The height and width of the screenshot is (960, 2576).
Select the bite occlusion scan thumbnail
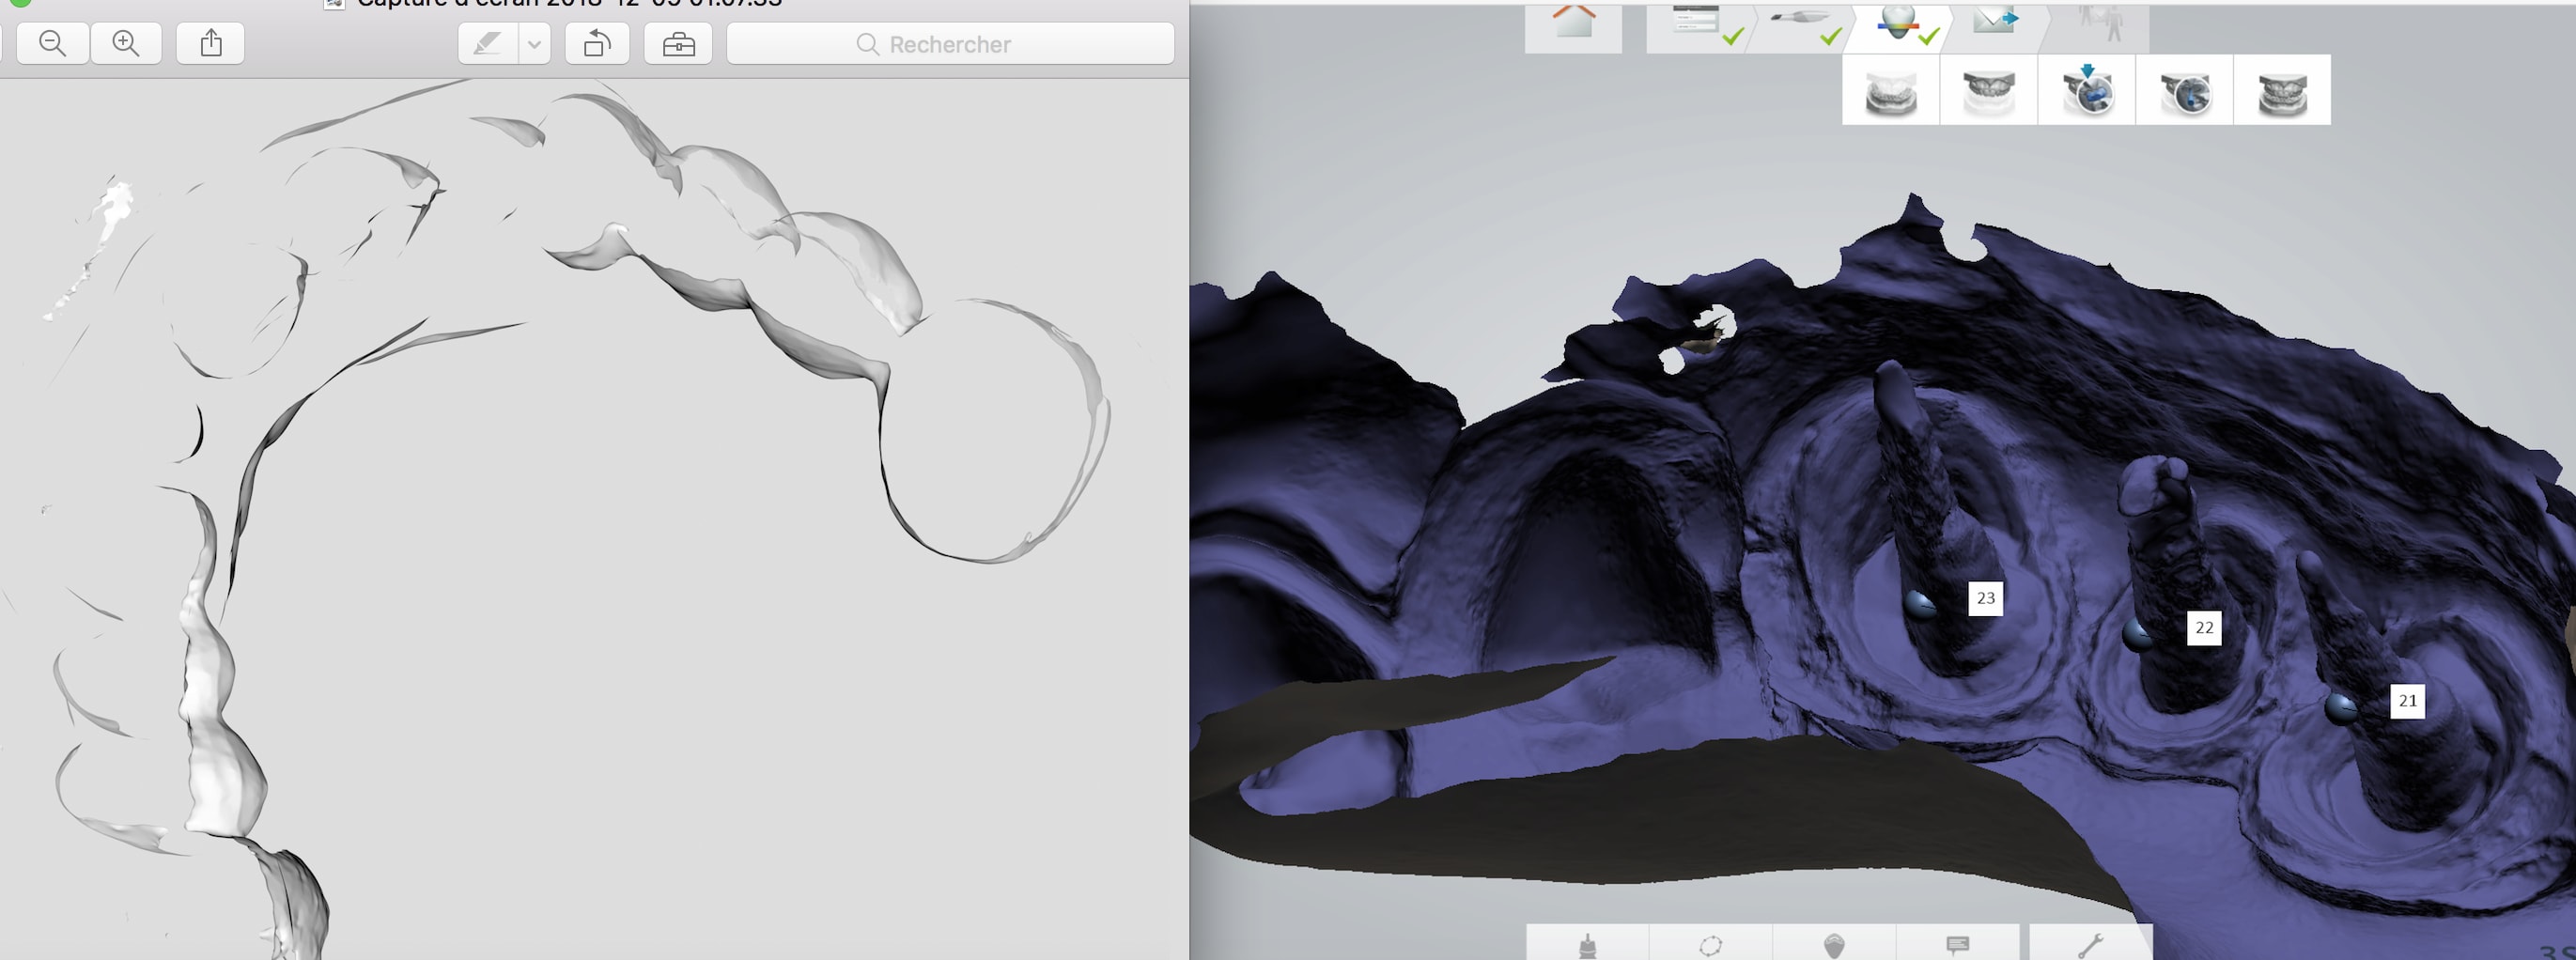tap(2281, 92)
